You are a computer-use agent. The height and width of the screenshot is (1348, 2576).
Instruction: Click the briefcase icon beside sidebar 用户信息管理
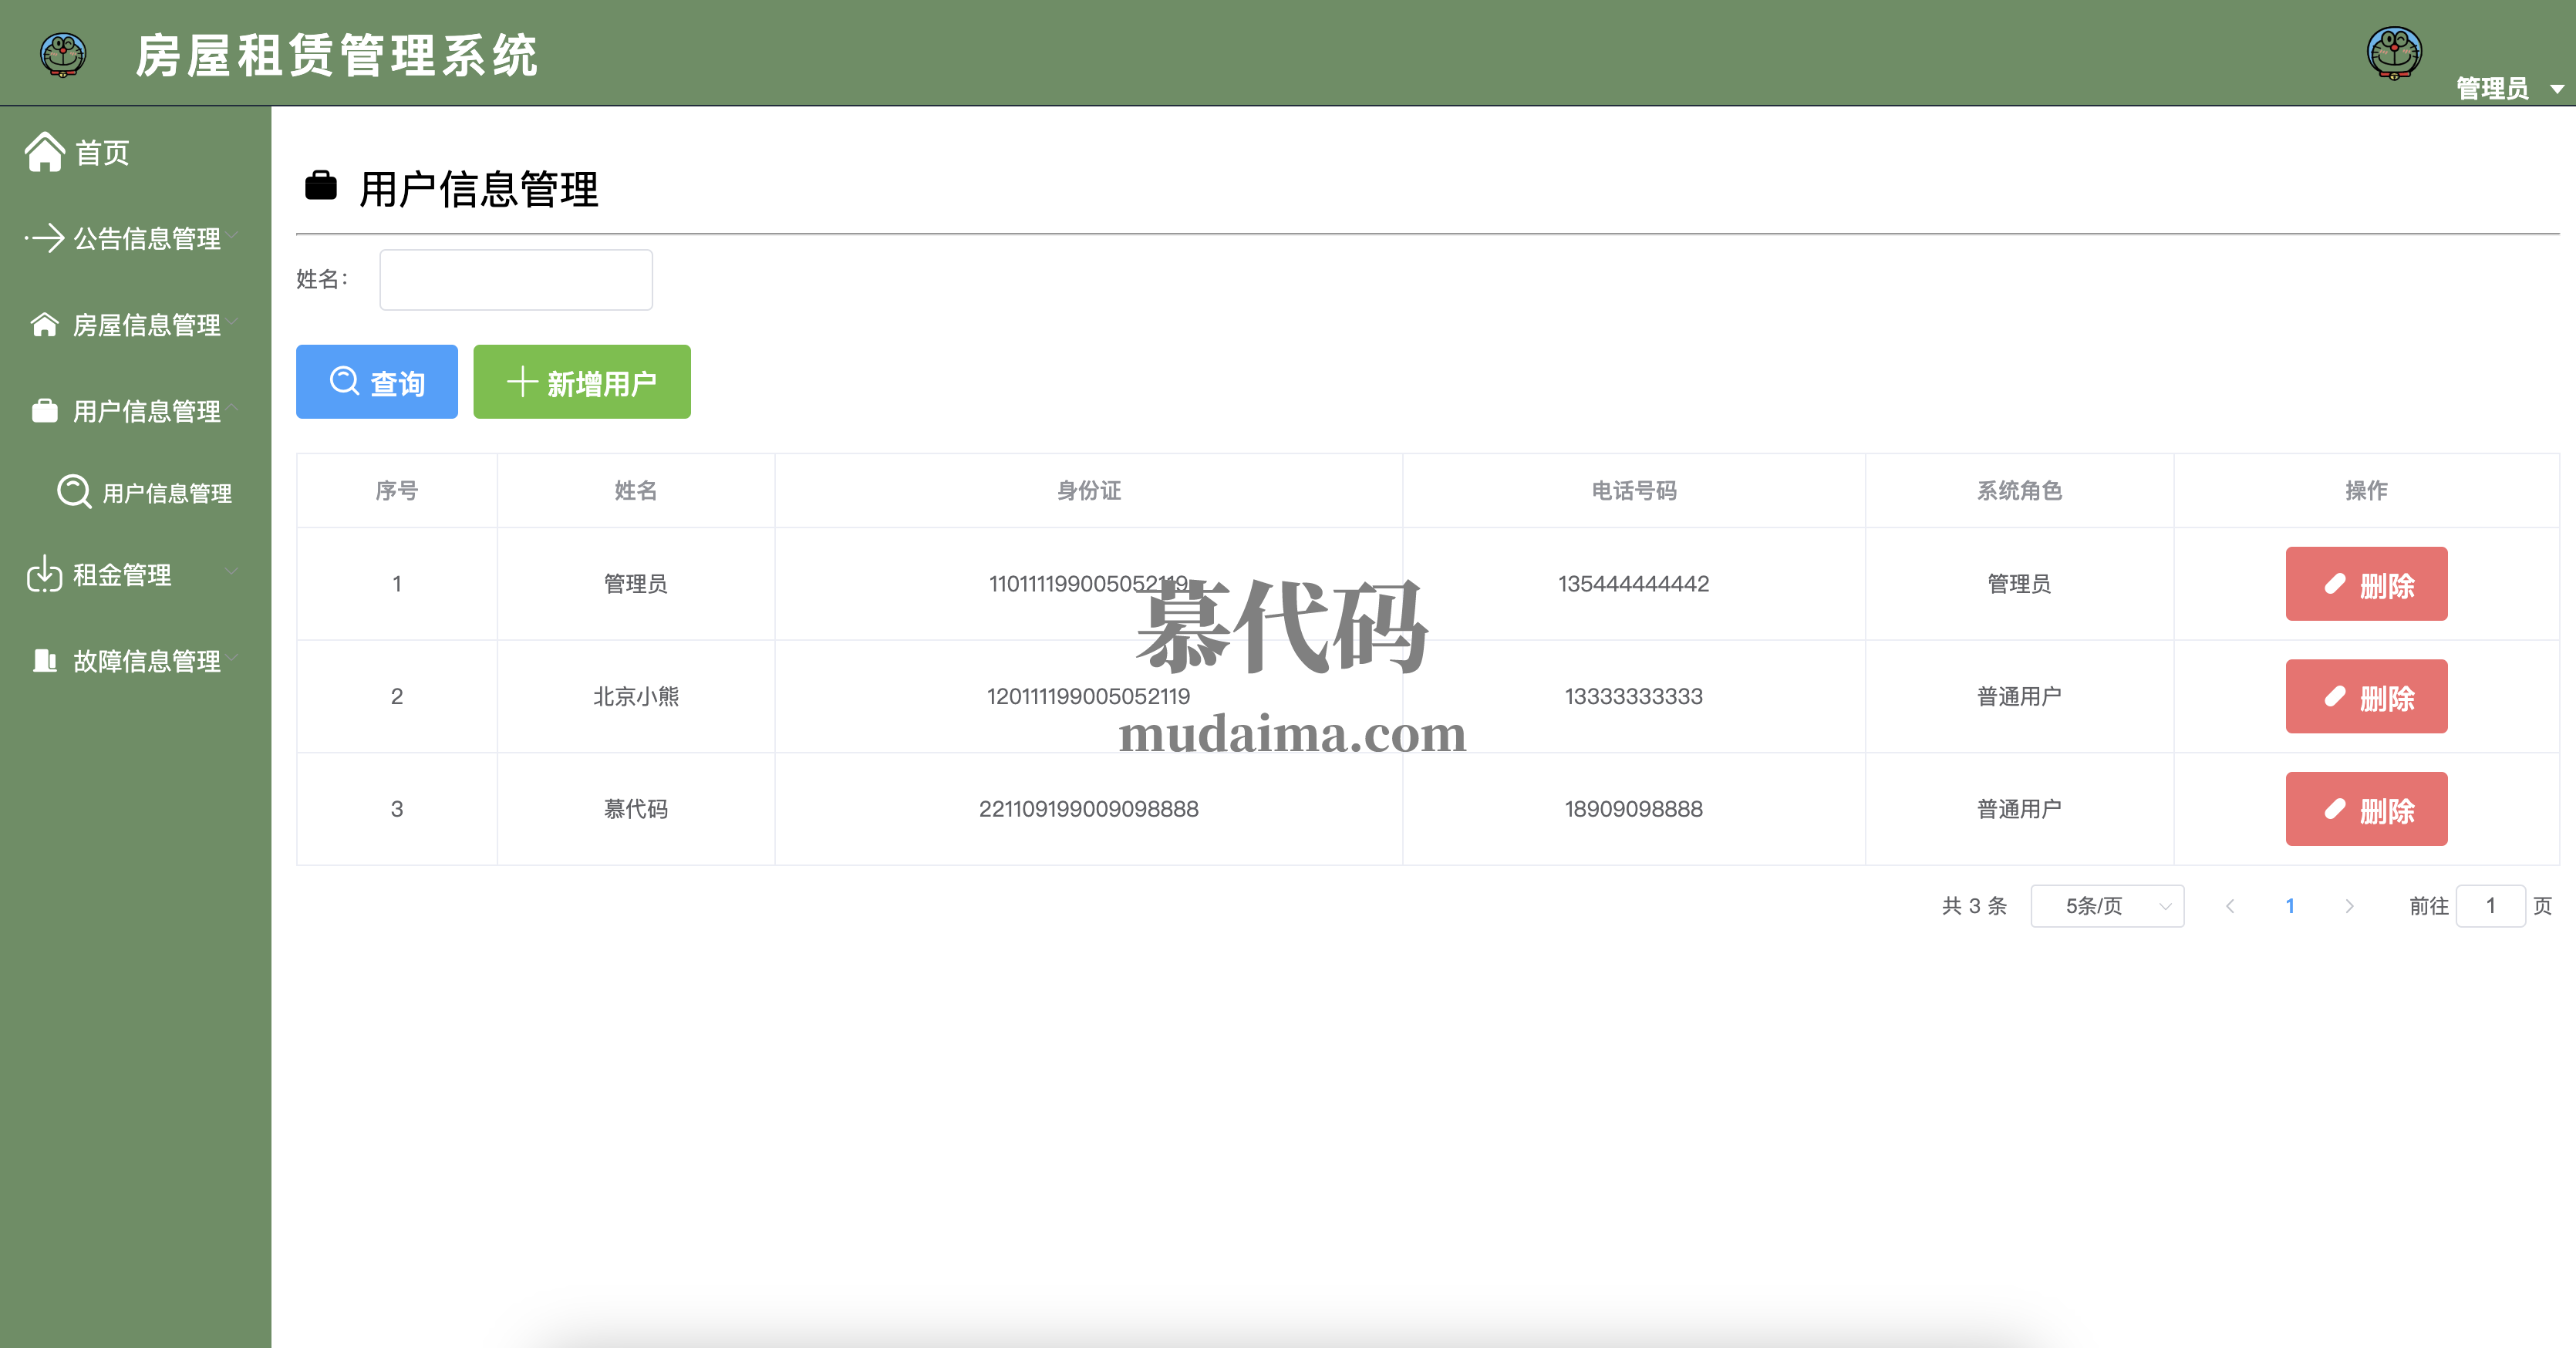[45, 411]
